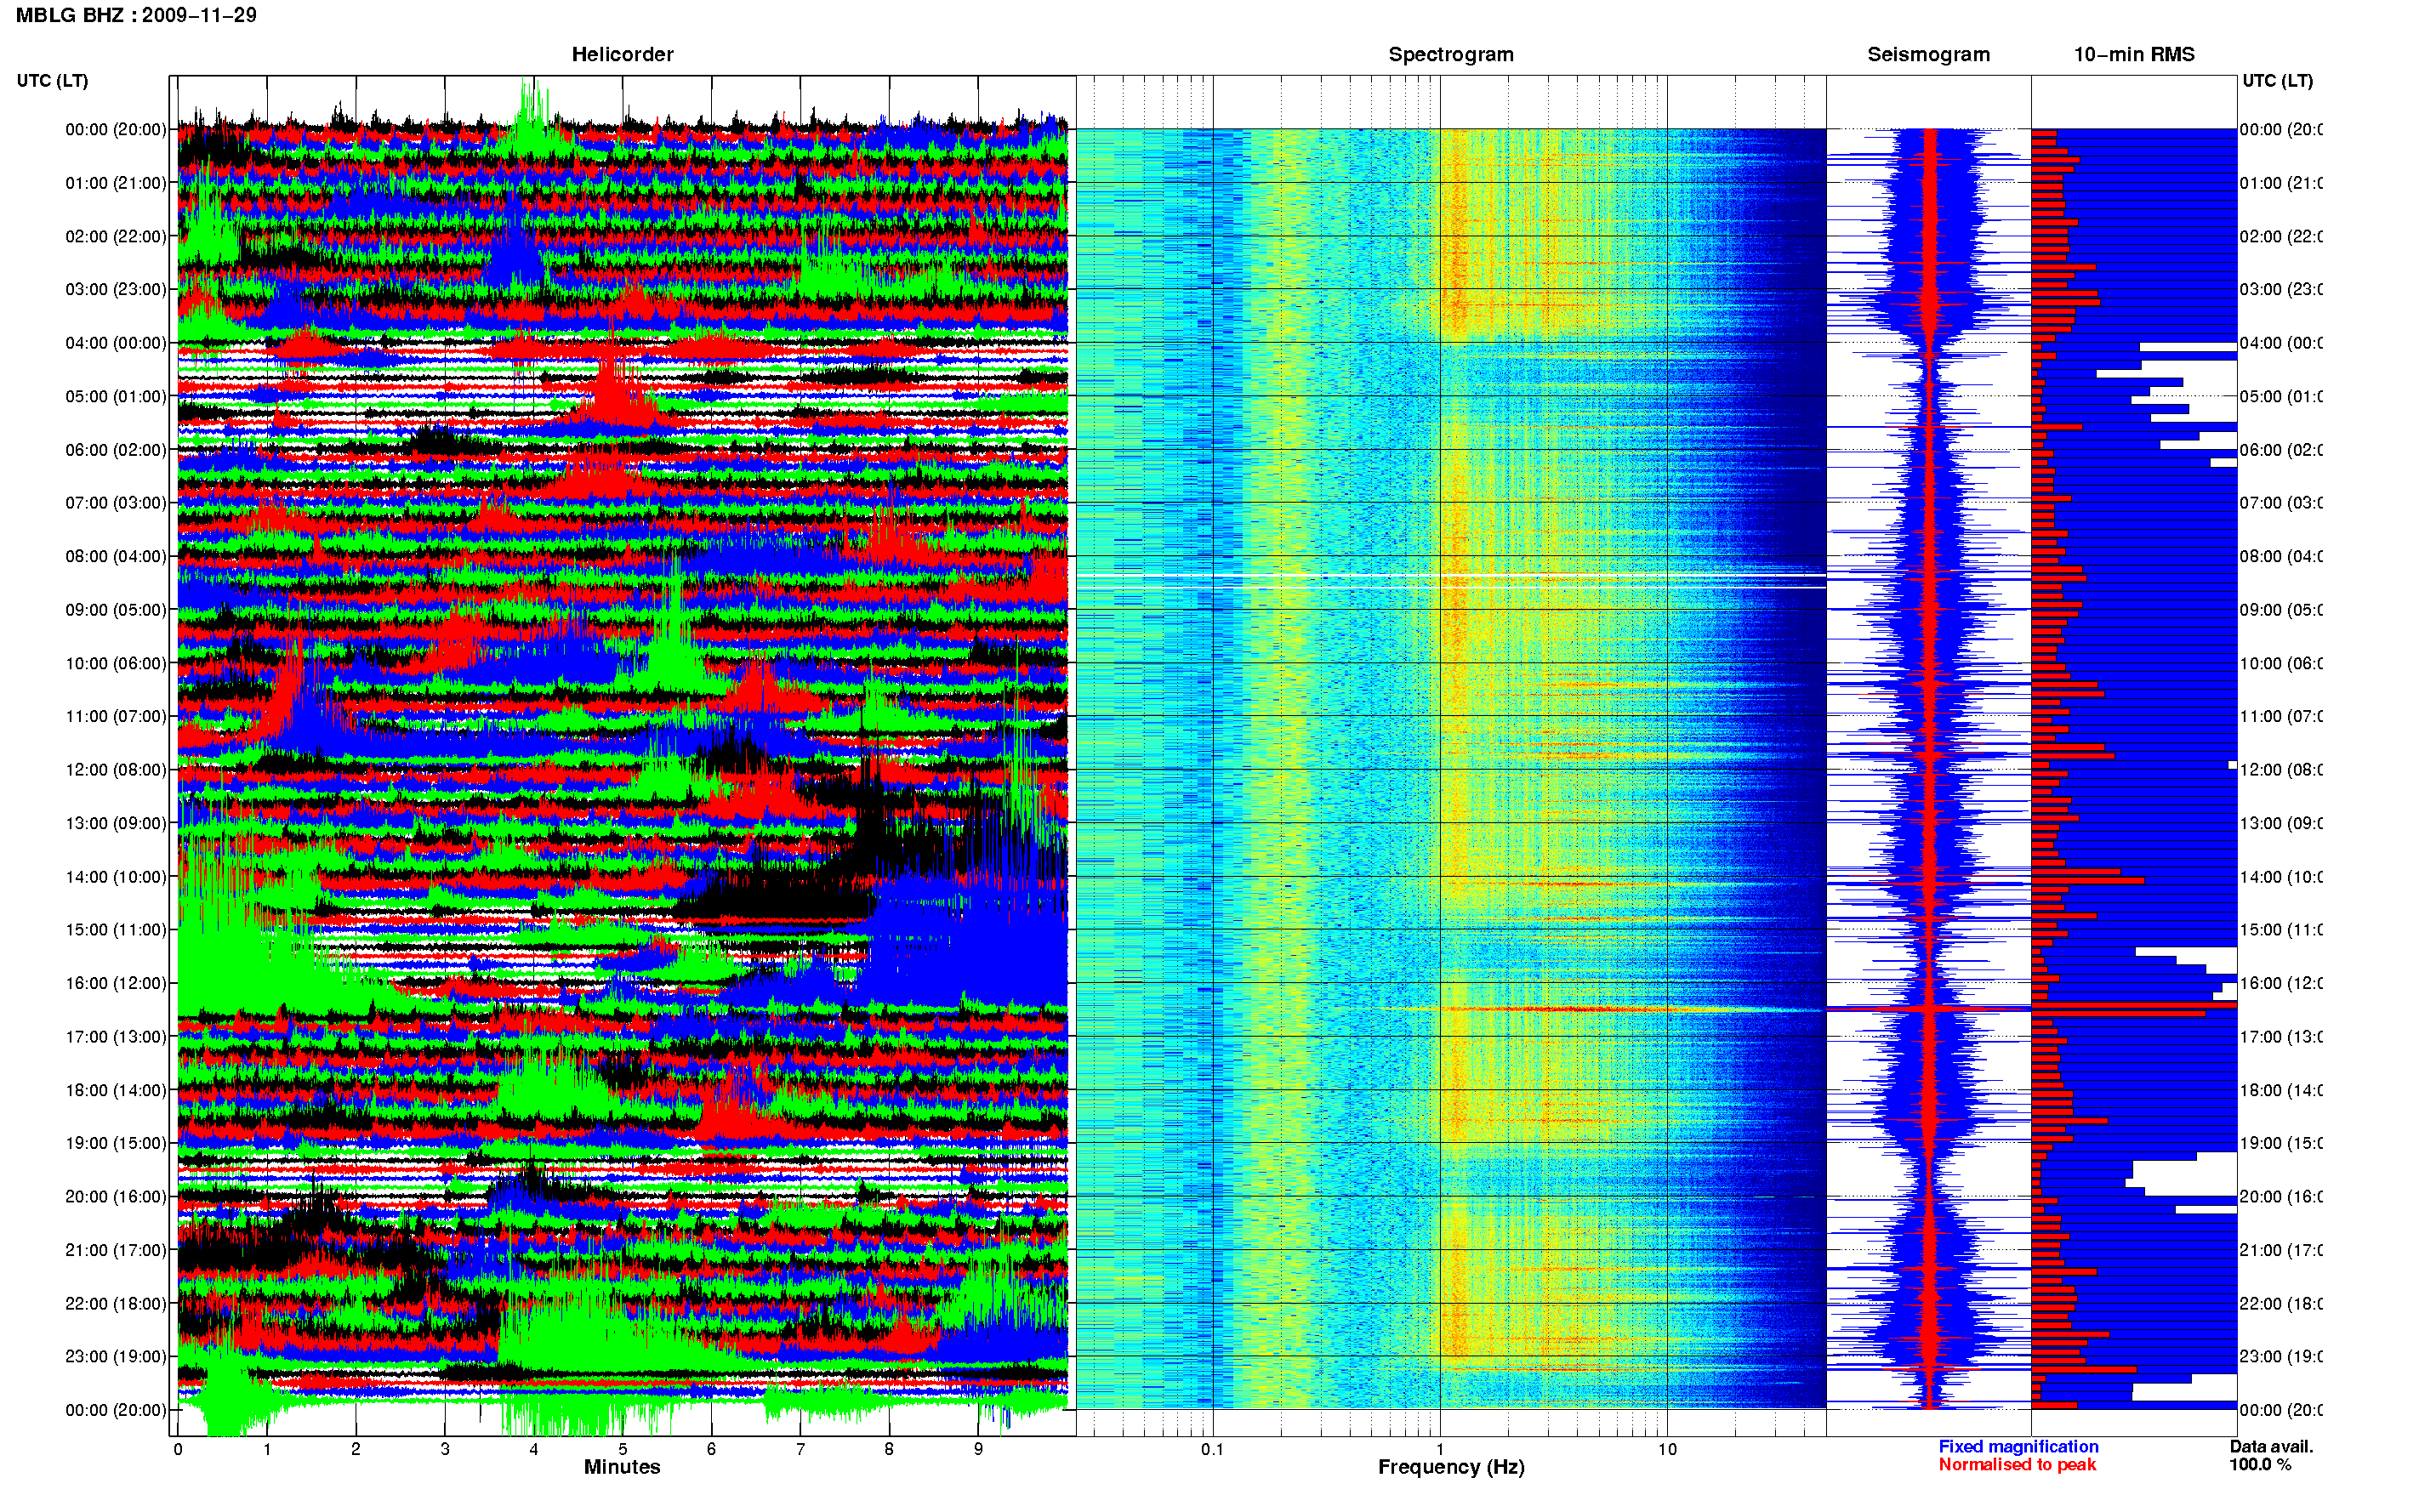Select the 'Seismogram' panel heading
The image size is (2419, 1512).
tap(1928, 55)
